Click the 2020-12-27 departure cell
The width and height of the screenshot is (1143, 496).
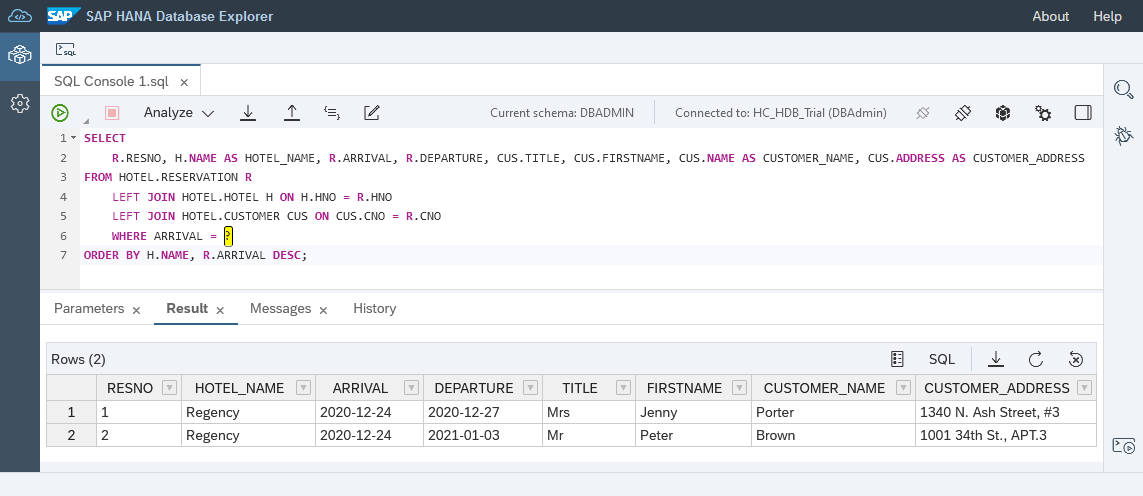point(482,412)
